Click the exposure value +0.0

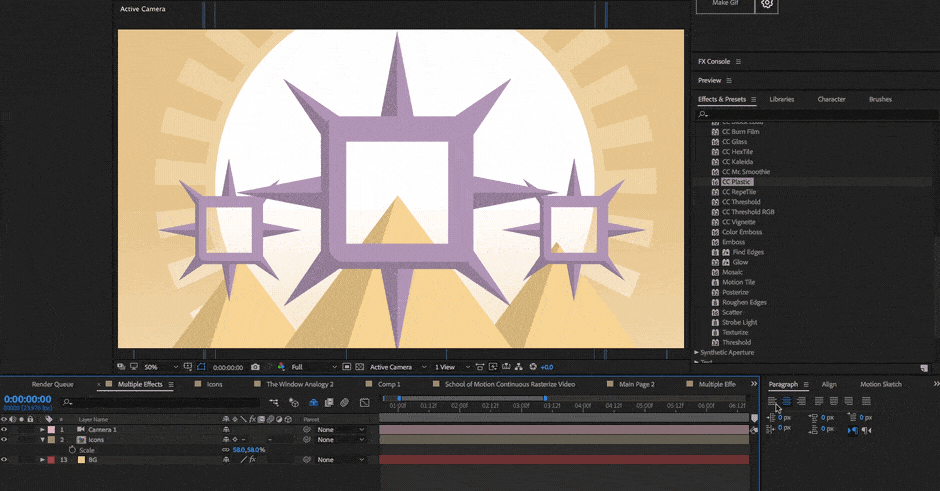click(547, 367)
